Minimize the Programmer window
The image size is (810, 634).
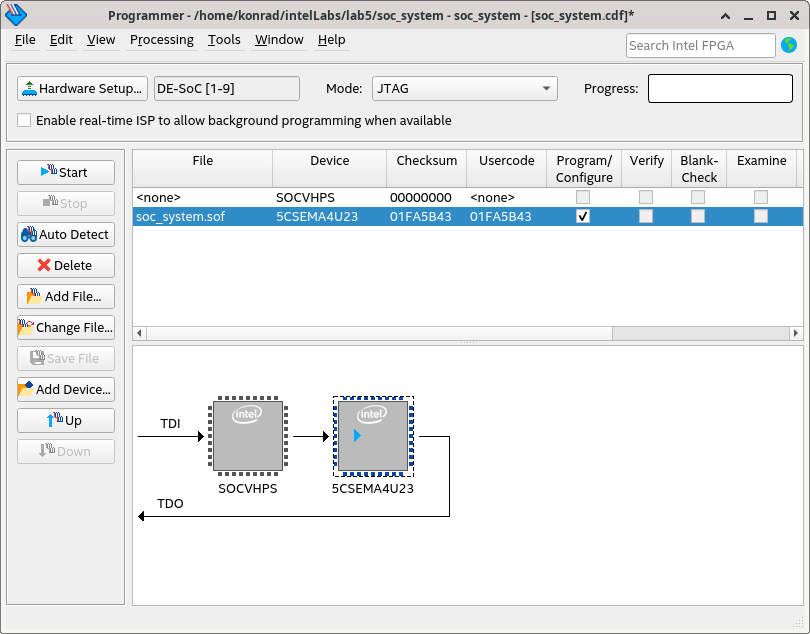coord(748,16)
